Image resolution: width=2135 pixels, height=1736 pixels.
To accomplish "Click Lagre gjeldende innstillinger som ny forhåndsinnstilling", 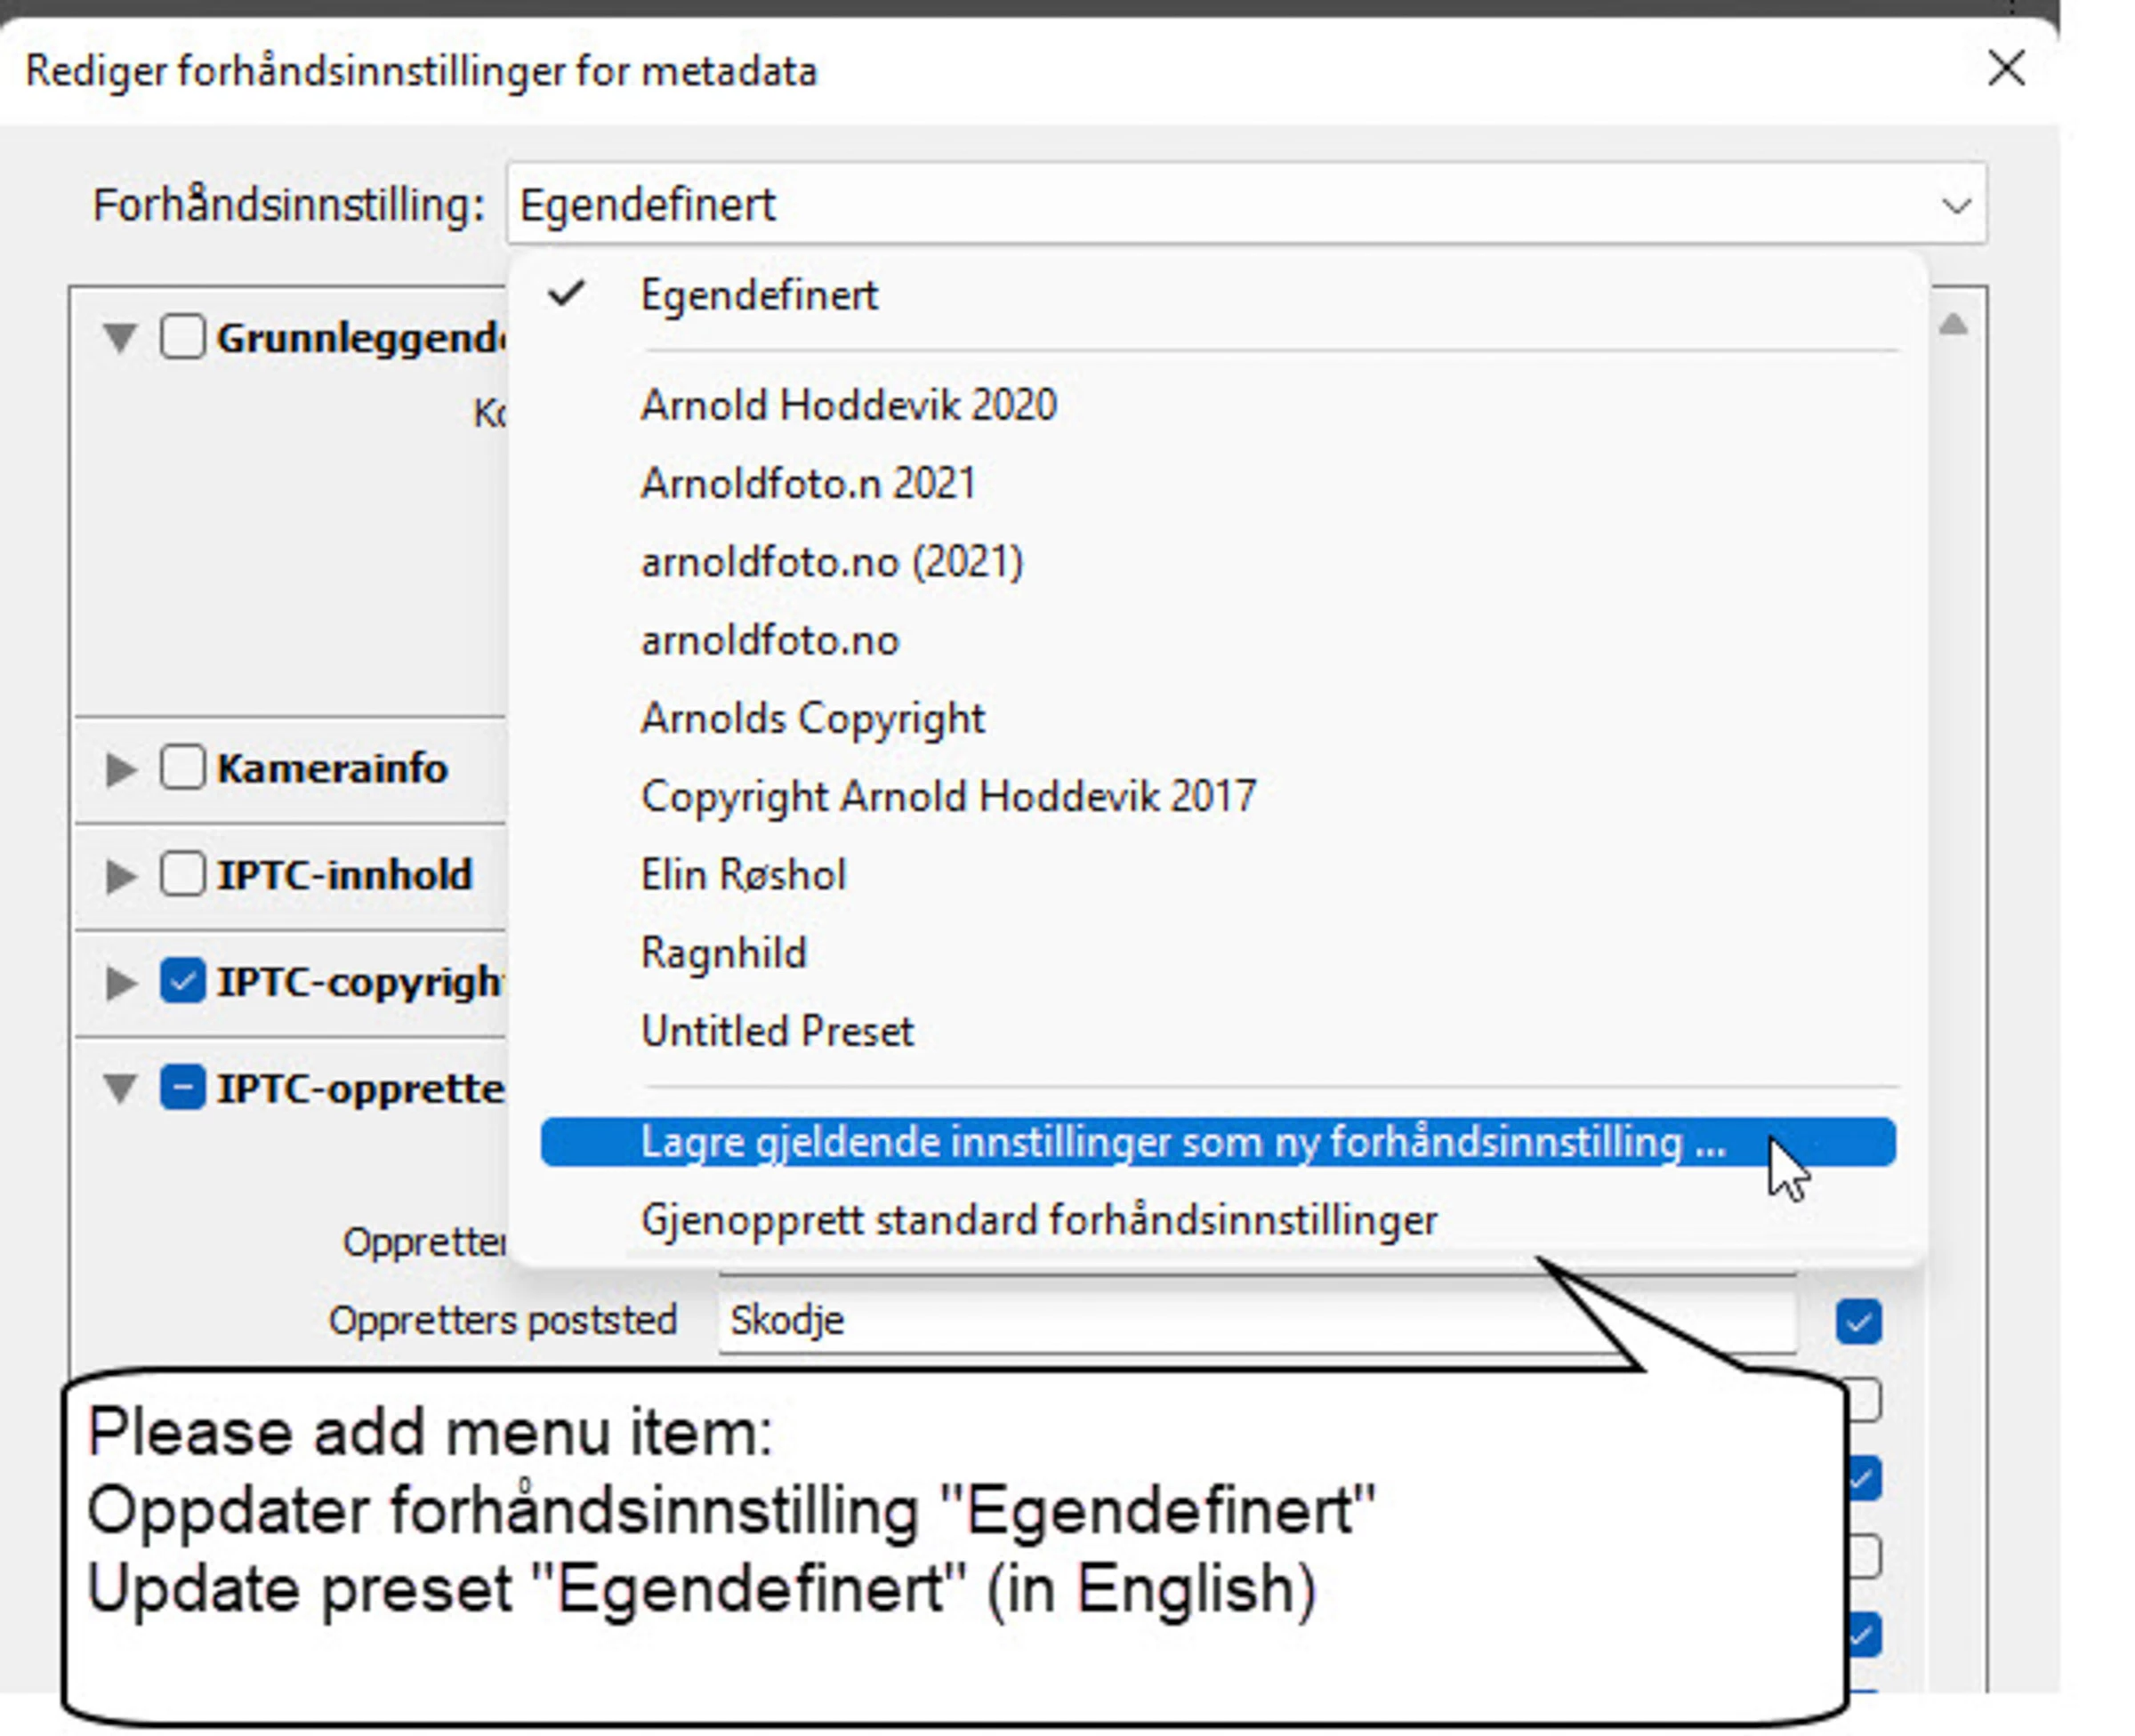I will pyautogui.click(x=1182, y=1143).
